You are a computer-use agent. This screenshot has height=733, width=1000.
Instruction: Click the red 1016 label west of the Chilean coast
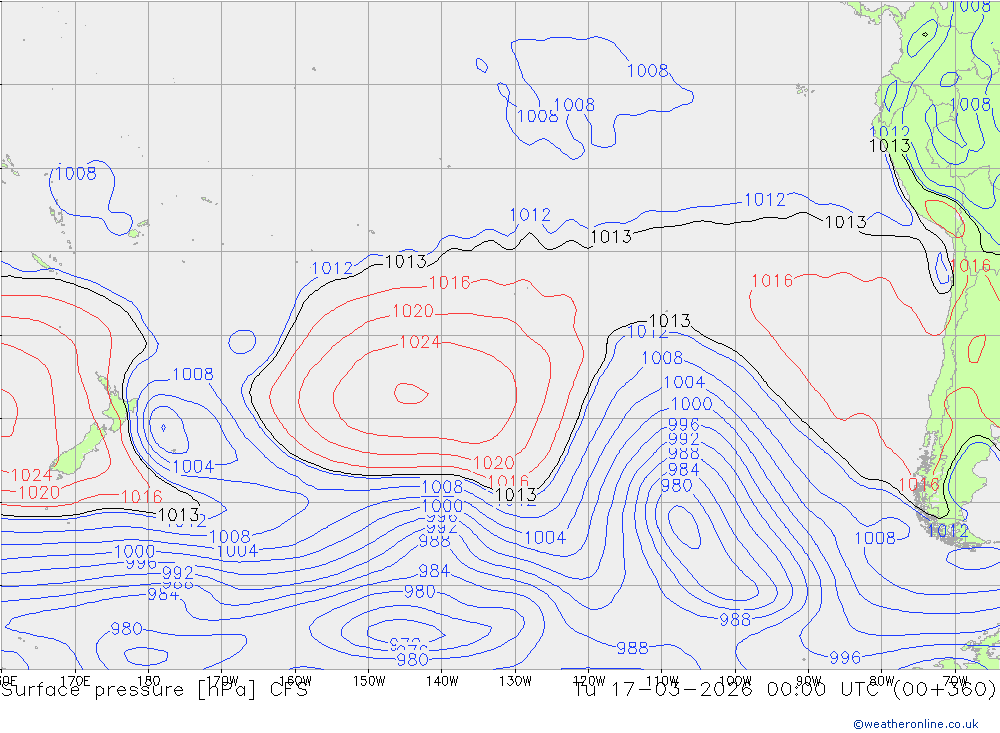pos(772,280)
